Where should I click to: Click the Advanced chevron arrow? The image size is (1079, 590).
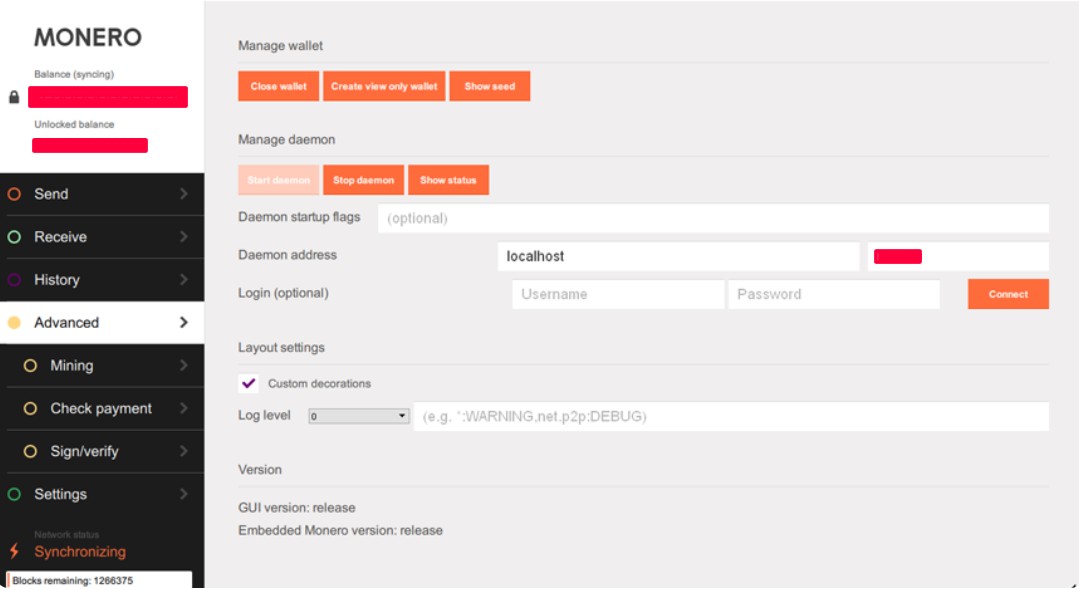coord(184,322)
